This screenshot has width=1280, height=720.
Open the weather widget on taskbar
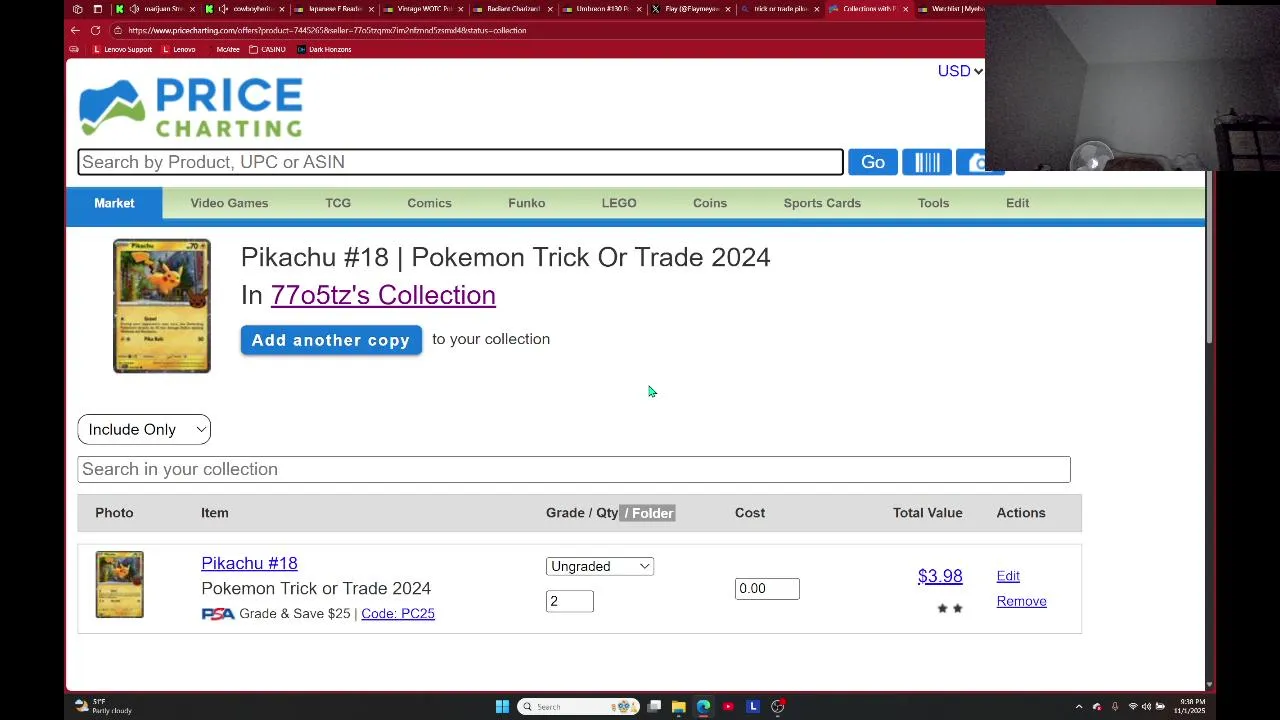[103, 706]
